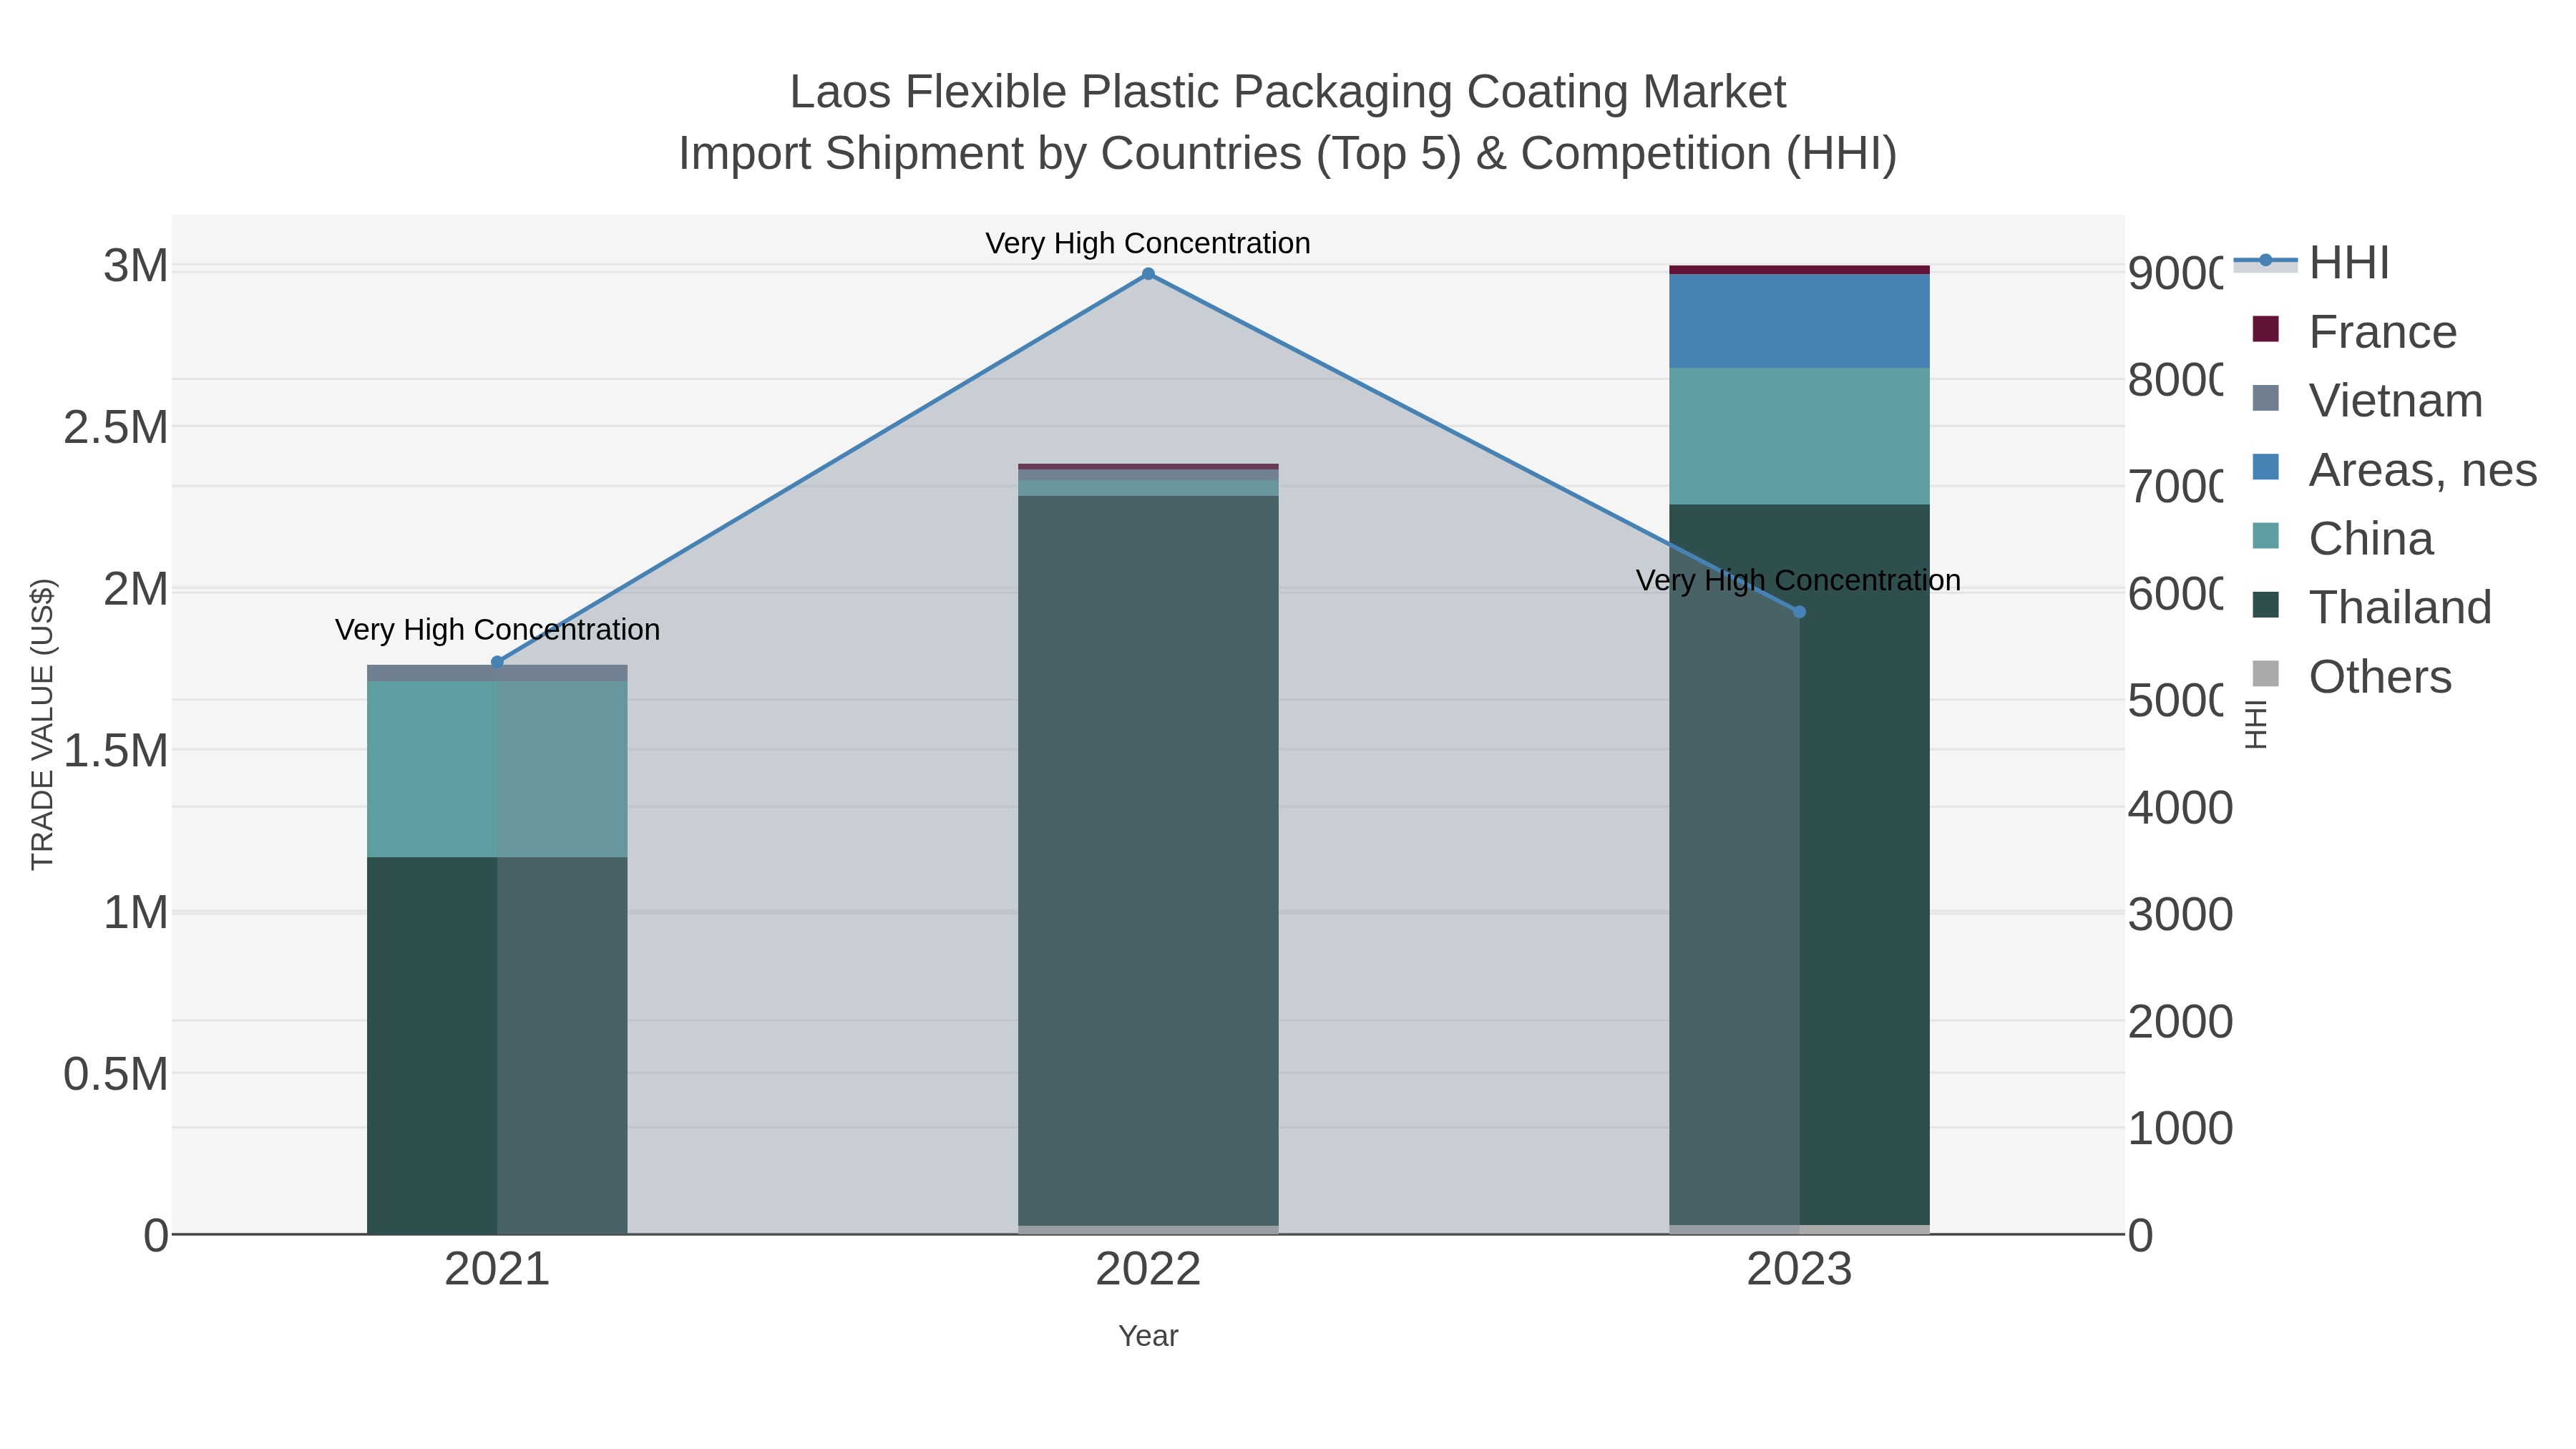Click the Thailand dark green legend swatch
This screenshot has height=1449, width=2576.
point(2265,605)
